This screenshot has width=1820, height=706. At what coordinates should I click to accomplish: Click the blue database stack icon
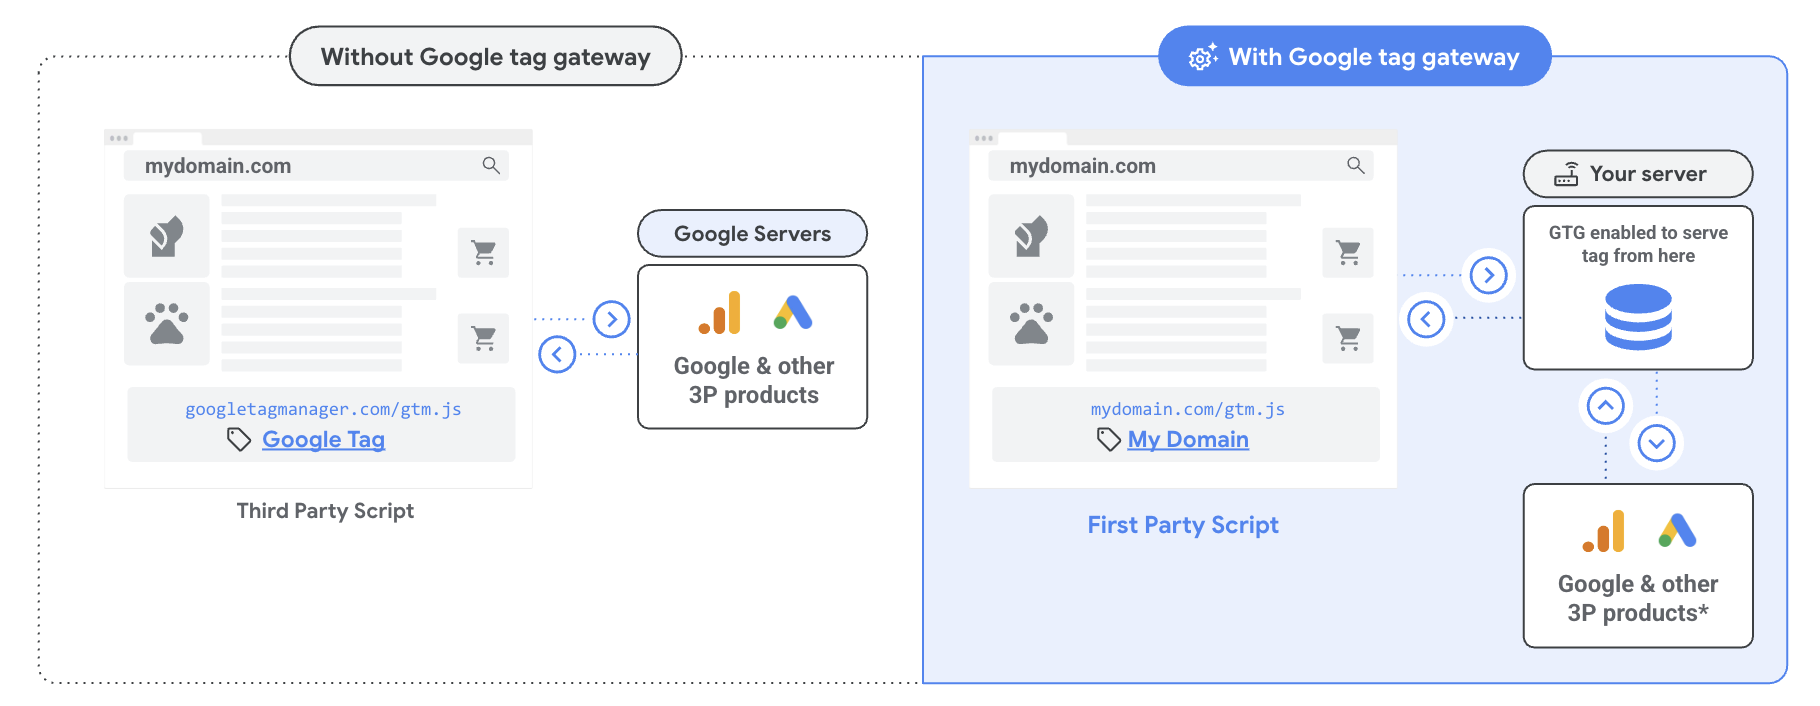pos(1638,317)
